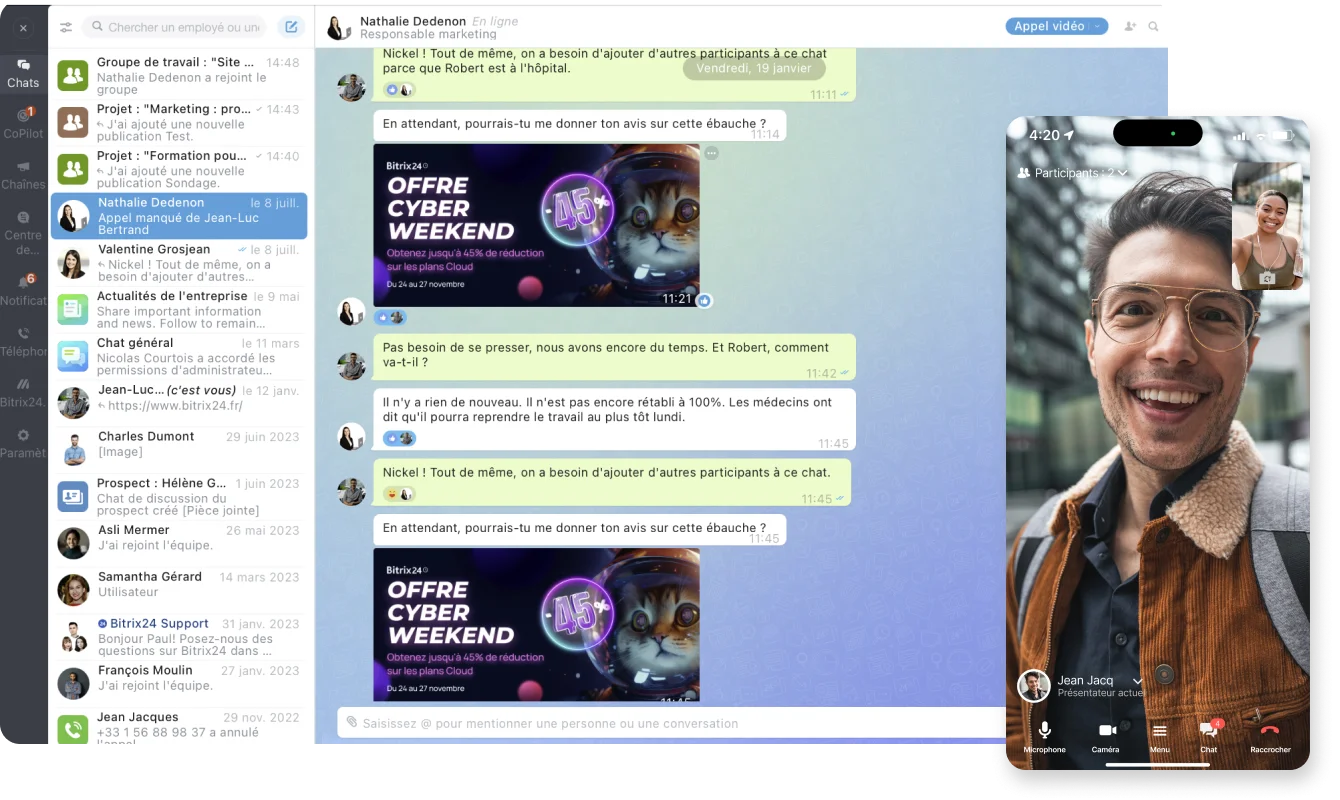Open the three-dots menu beside first banner image
This screenshot has height=800, width=1340.
pyautogui.click(x=711, y=153)
